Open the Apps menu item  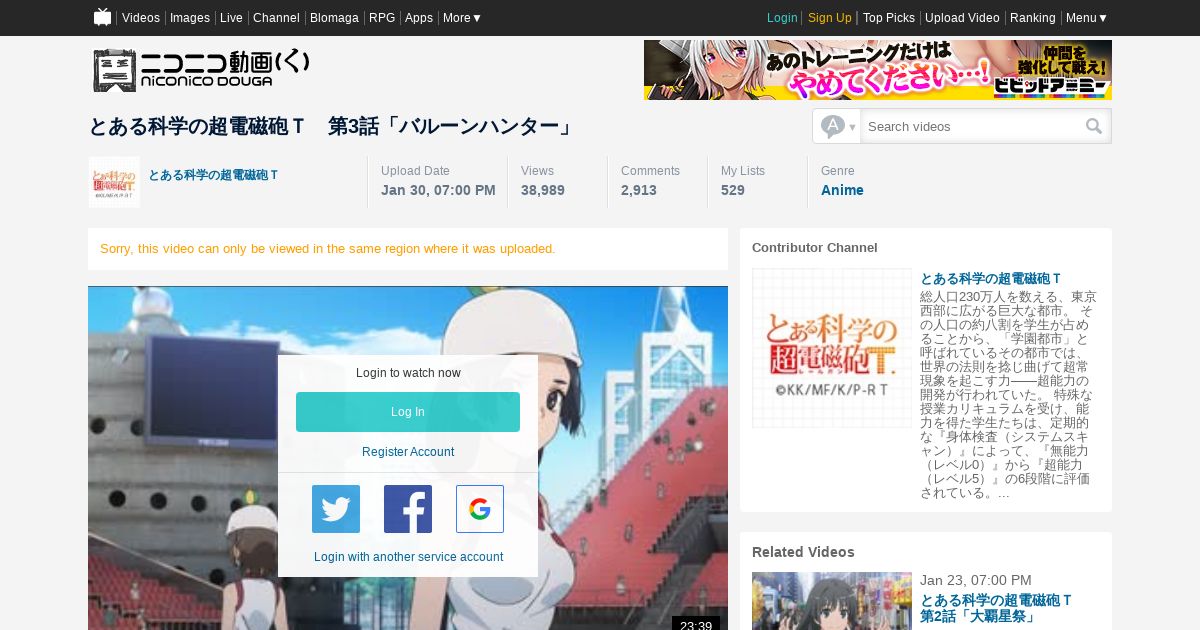coord(419,18)
